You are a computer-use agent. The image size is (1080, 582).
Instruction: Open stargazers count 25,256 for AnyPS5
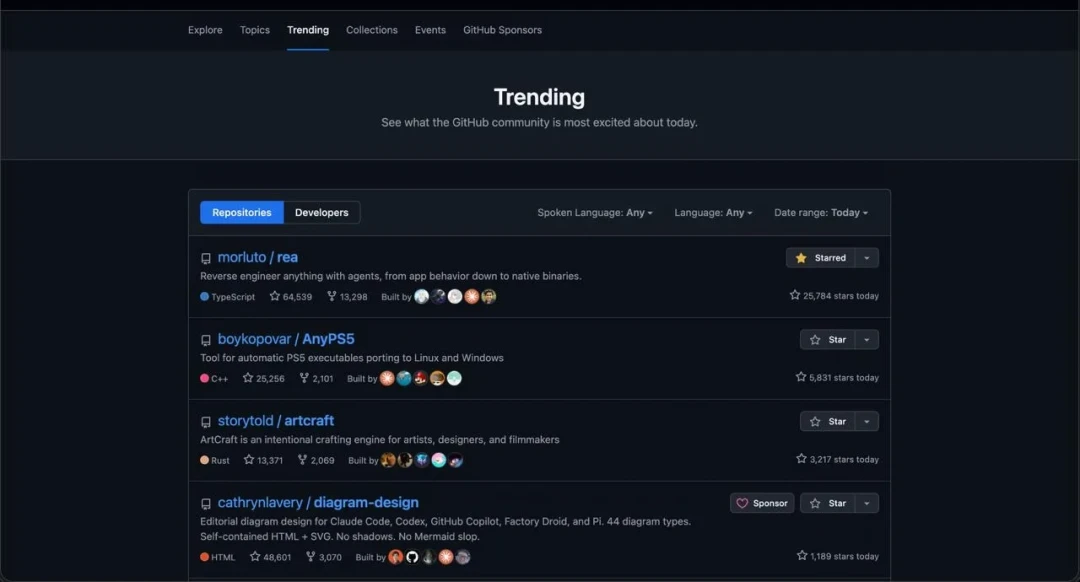click(264, 378)
